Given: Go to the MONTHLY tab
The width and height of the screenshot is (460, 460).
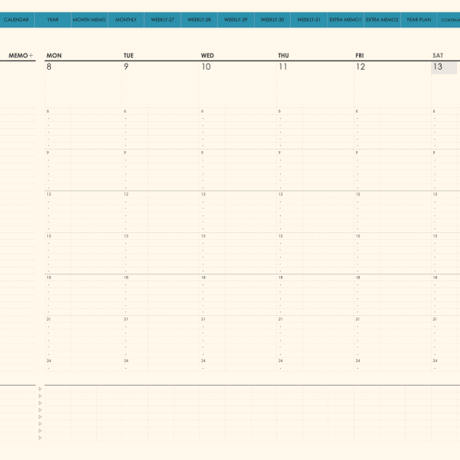Looking at the screenshot, I should 126,20.
